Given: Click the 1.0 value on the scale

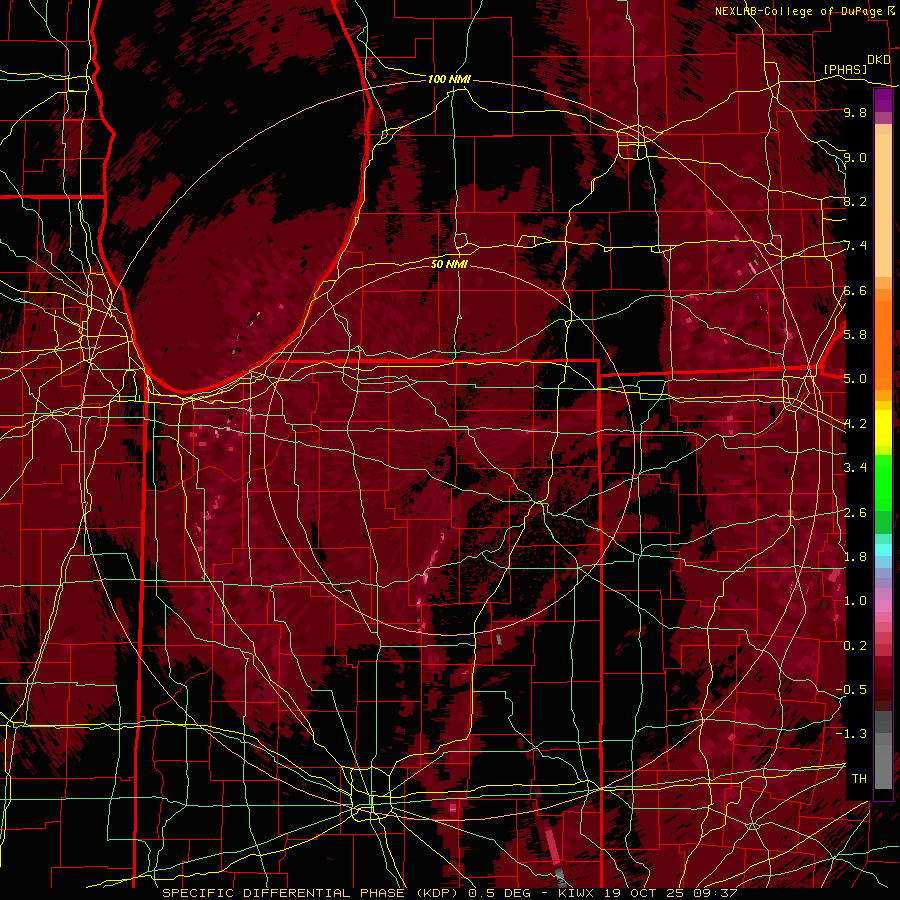Looking at the screenshot, I should tap(855, 601).
